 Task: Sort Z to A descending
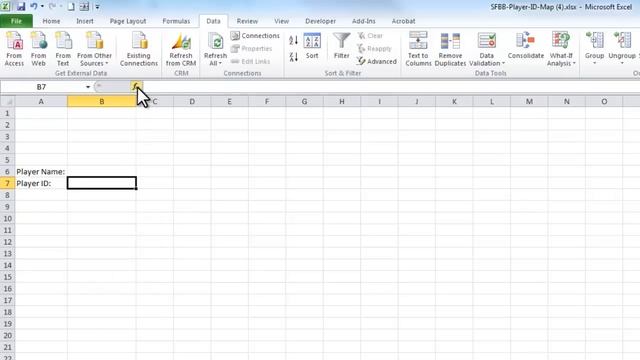pyautogui.click(x=293, y=57)
